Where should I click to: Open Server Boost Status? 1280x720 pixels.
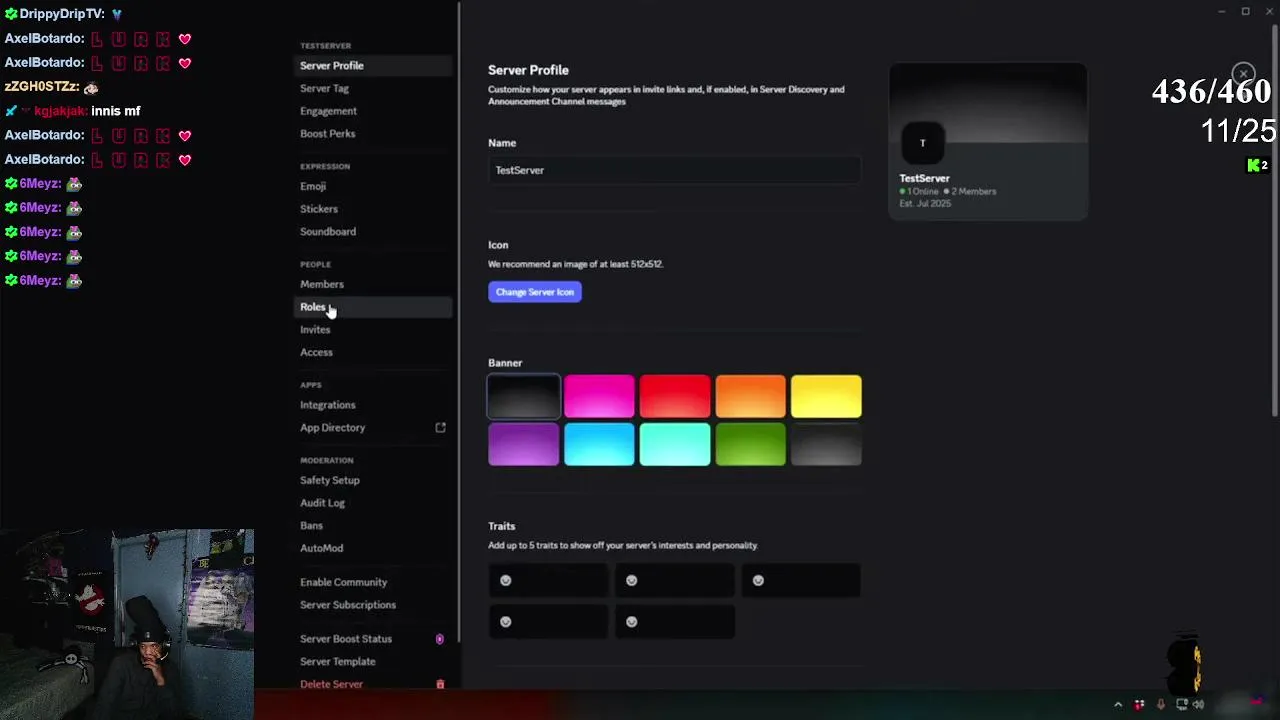pyautogui.click(x=375, y=639)
